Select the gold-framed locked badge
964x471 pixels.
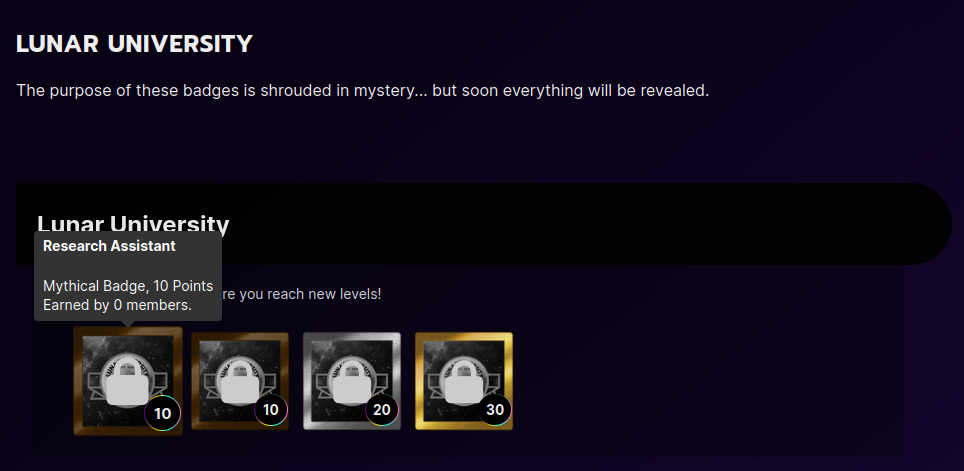click(464, 381)
